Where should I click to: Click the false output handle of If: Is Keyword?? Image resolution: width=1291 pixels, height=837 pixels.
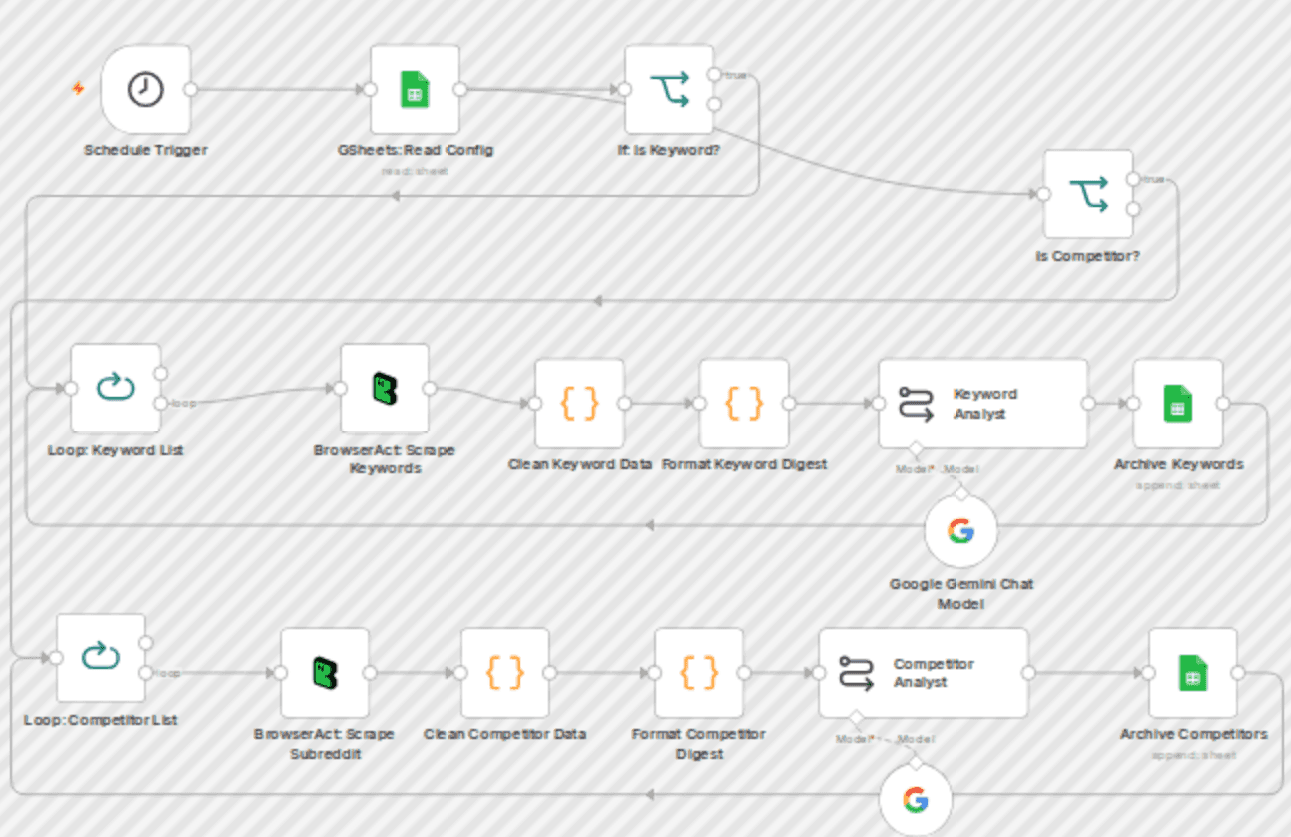coord(714,104)
